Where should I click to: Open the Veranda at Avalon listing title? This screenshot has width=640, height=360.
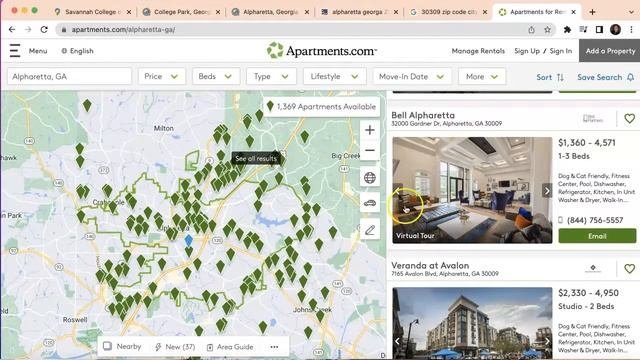[x=430, y=265]
